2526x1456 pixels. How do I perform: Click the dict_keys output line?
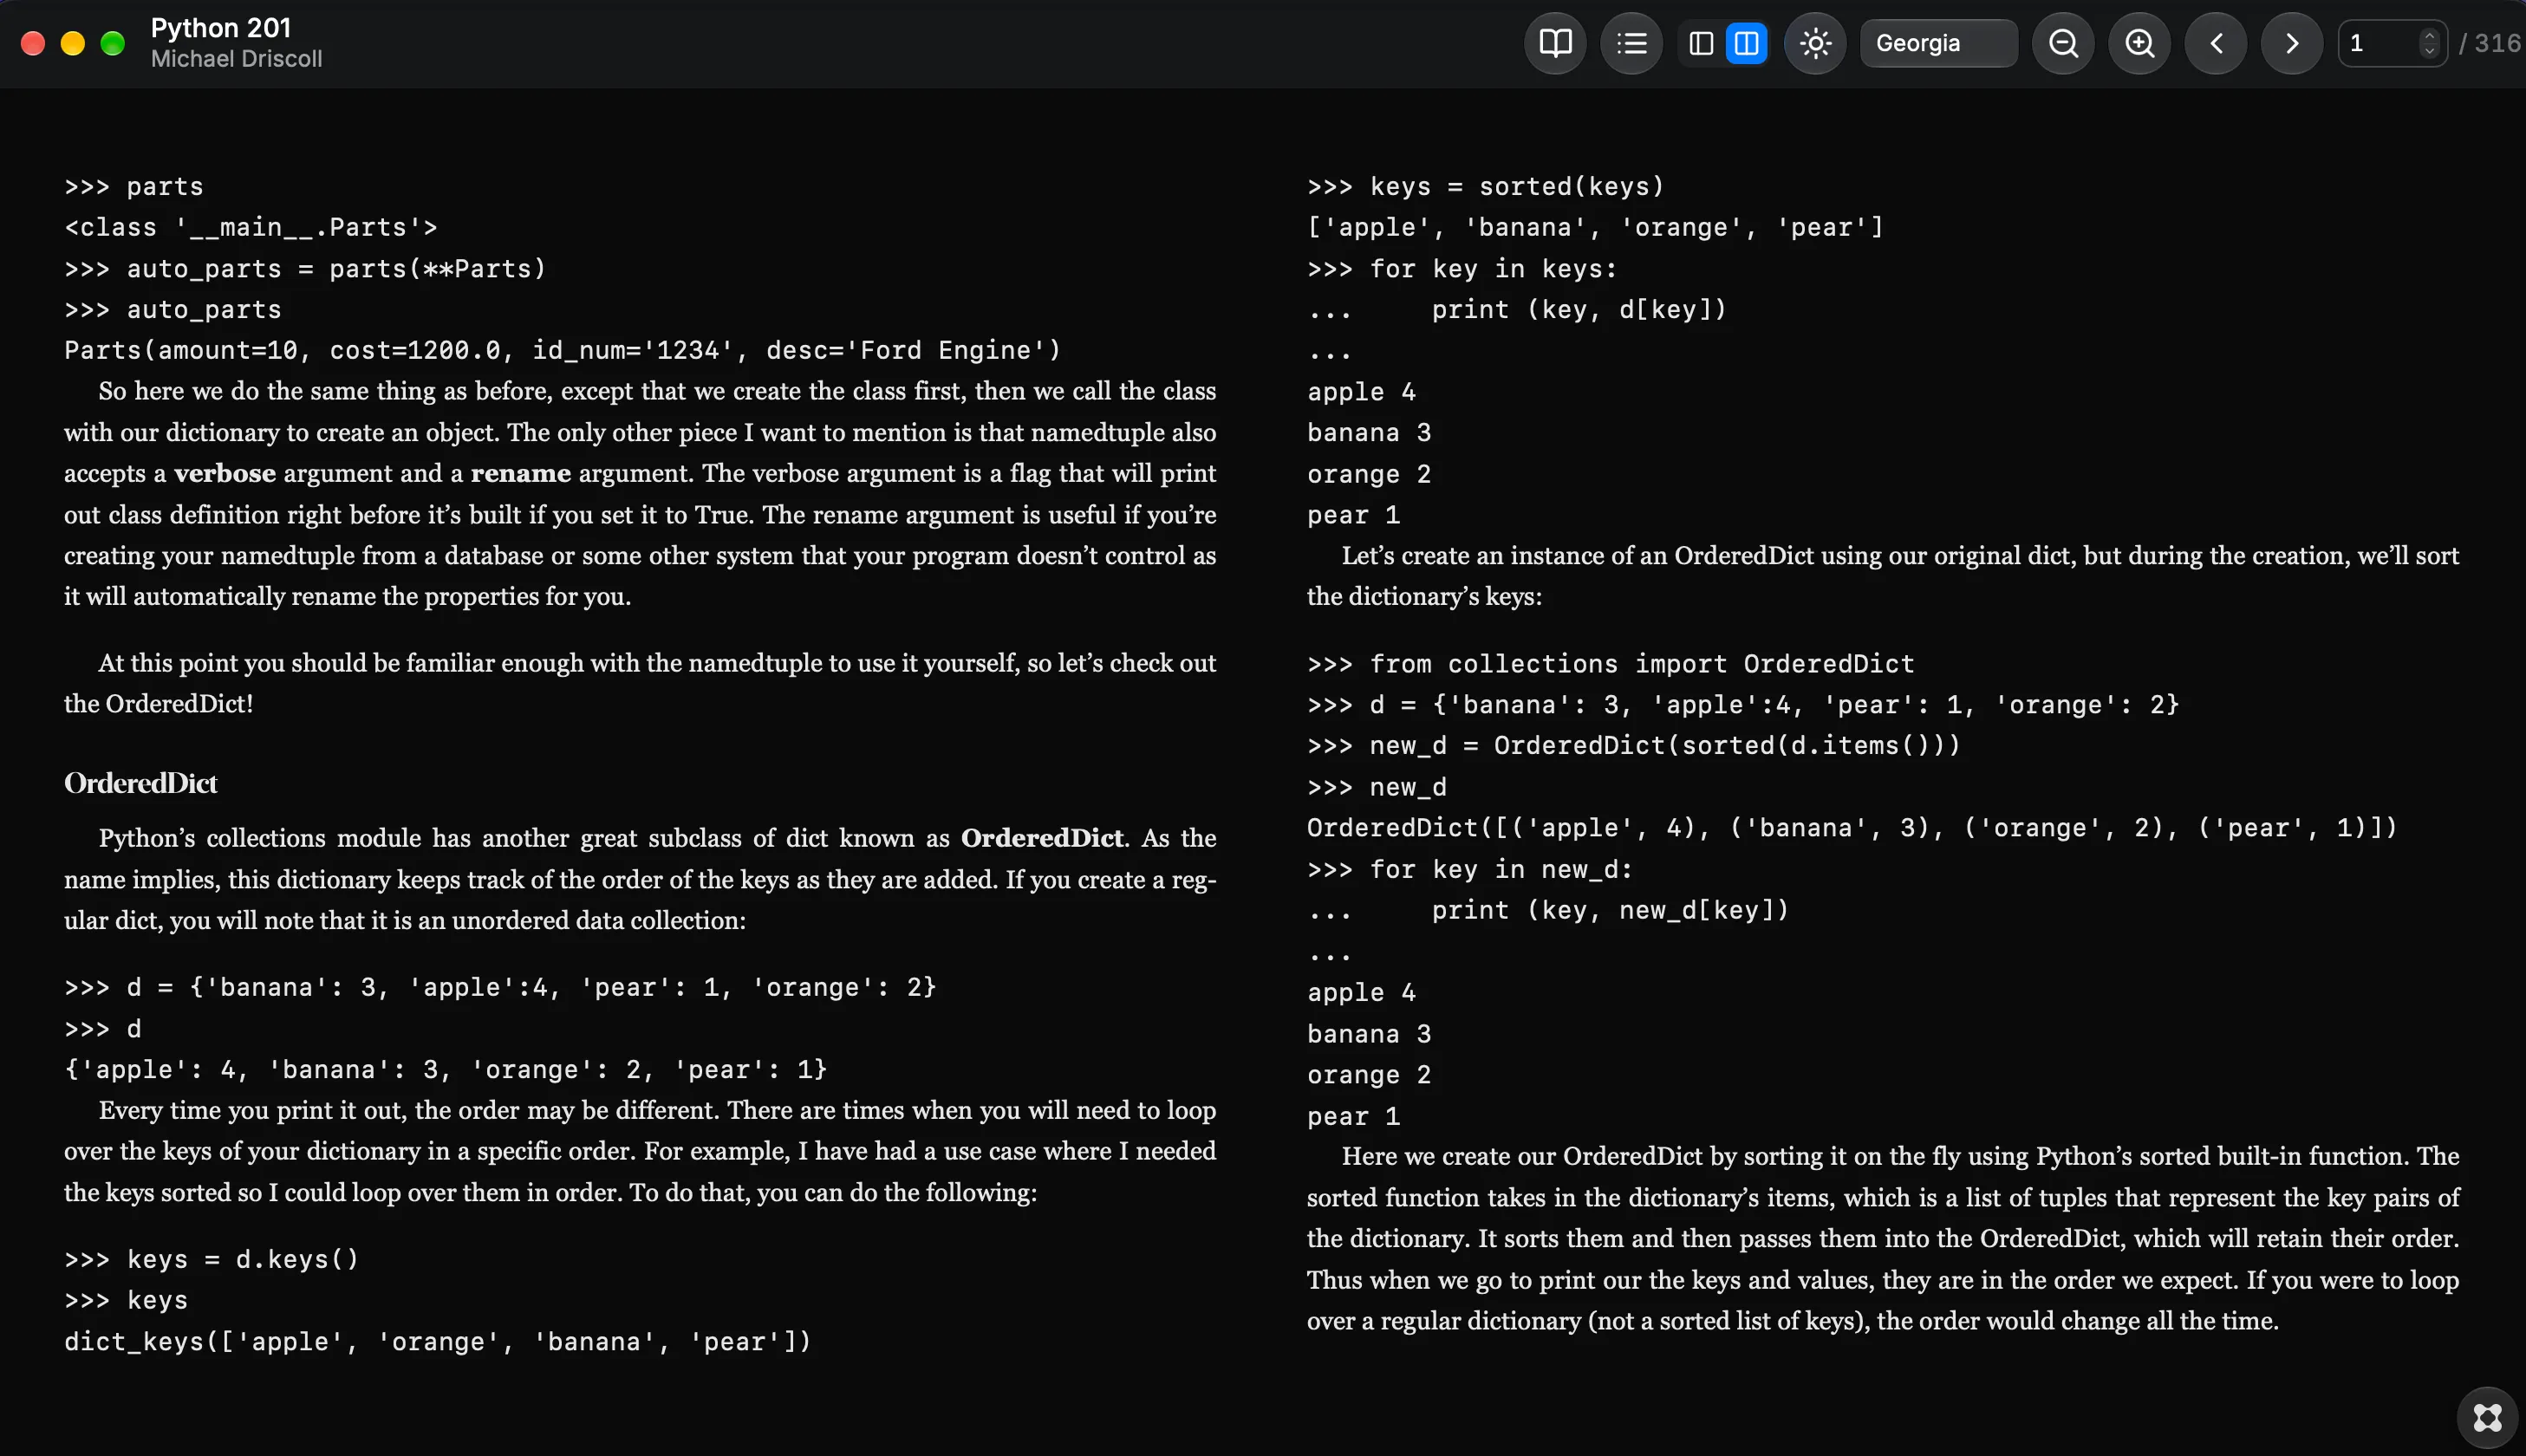coord(437,1341)
